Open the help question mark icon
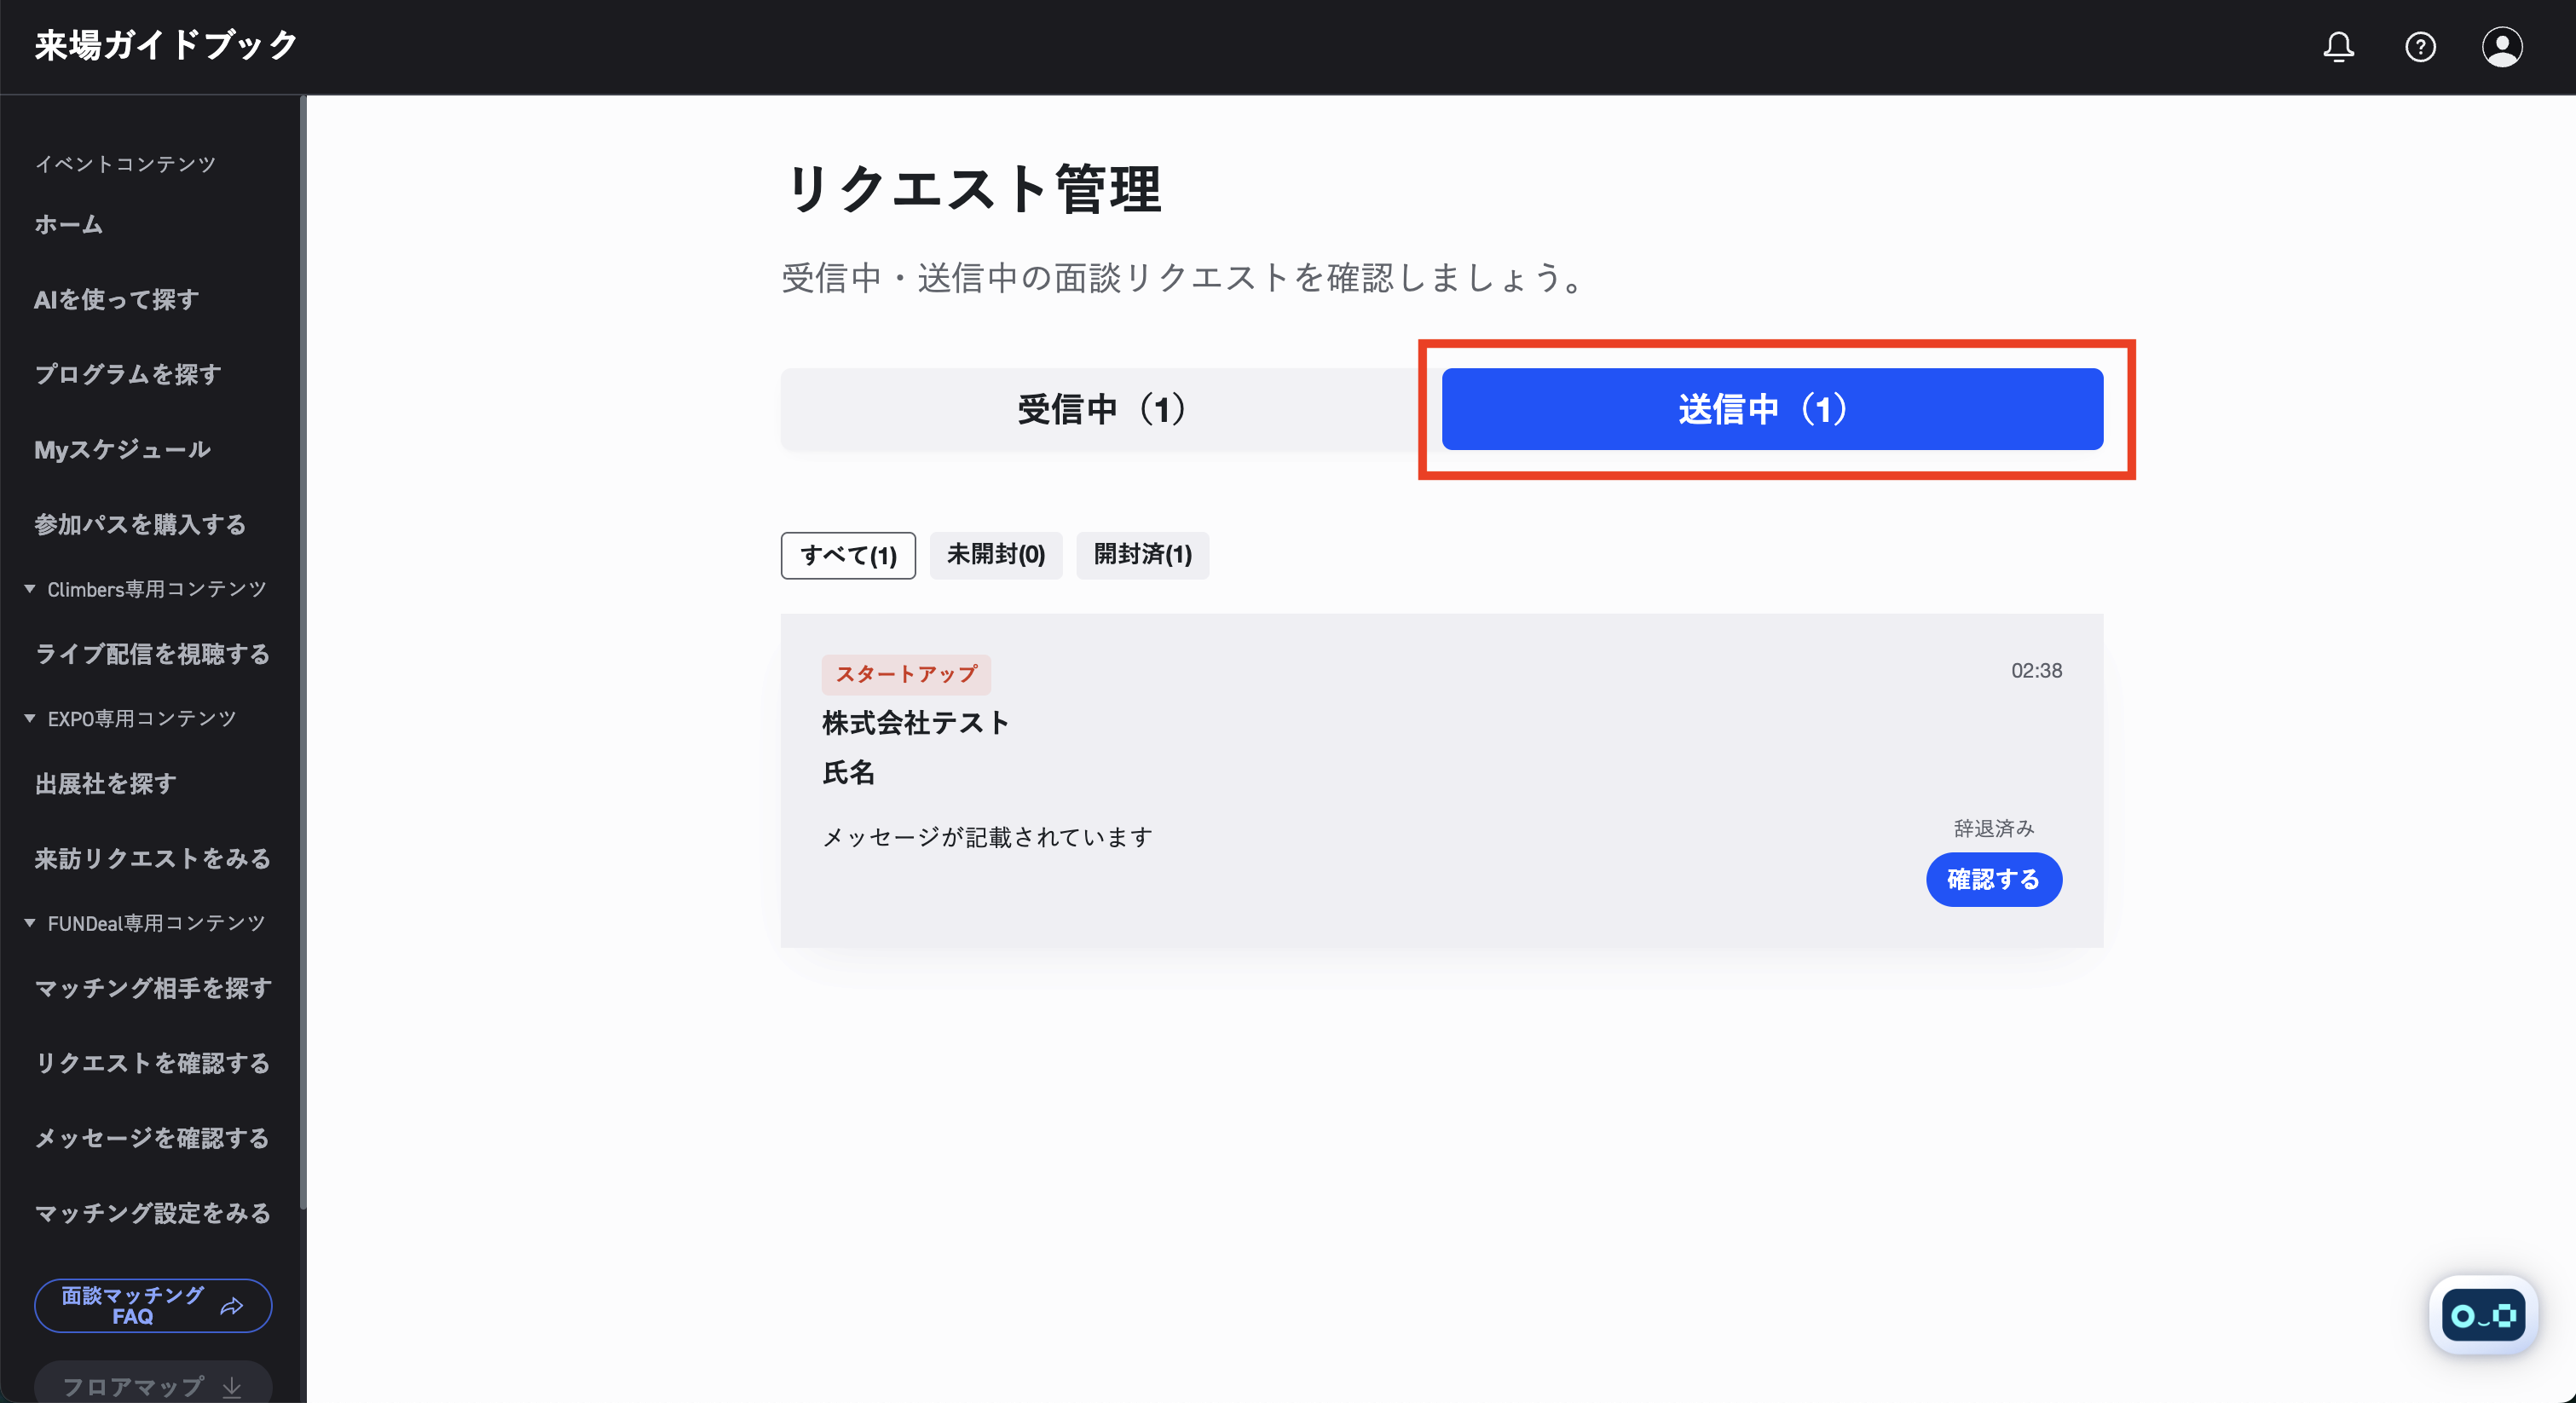The width and height of the screenshot is (2576, 1403). coord(2420,47)
